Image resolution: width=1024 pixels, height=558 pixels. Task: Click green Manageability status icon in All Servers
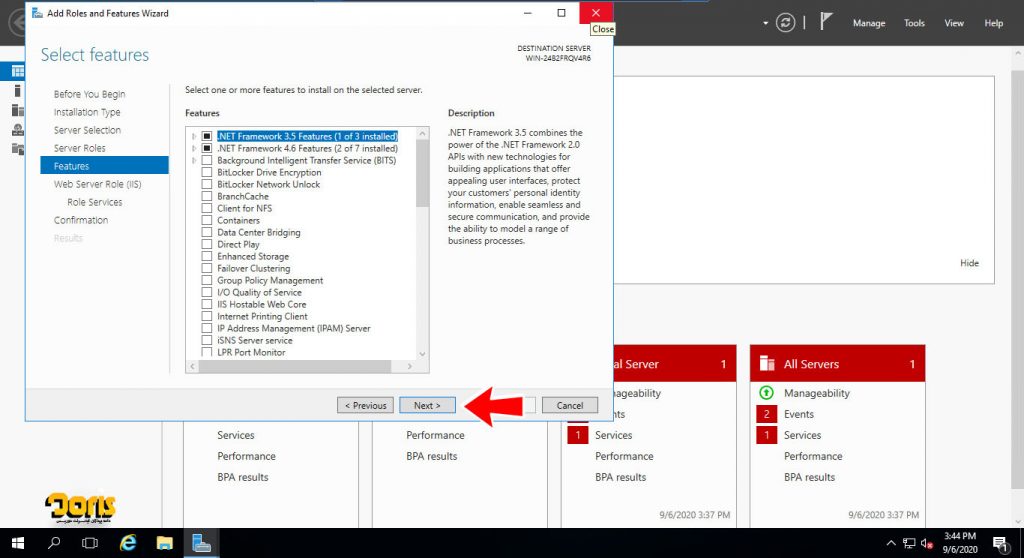click(766, 393)
